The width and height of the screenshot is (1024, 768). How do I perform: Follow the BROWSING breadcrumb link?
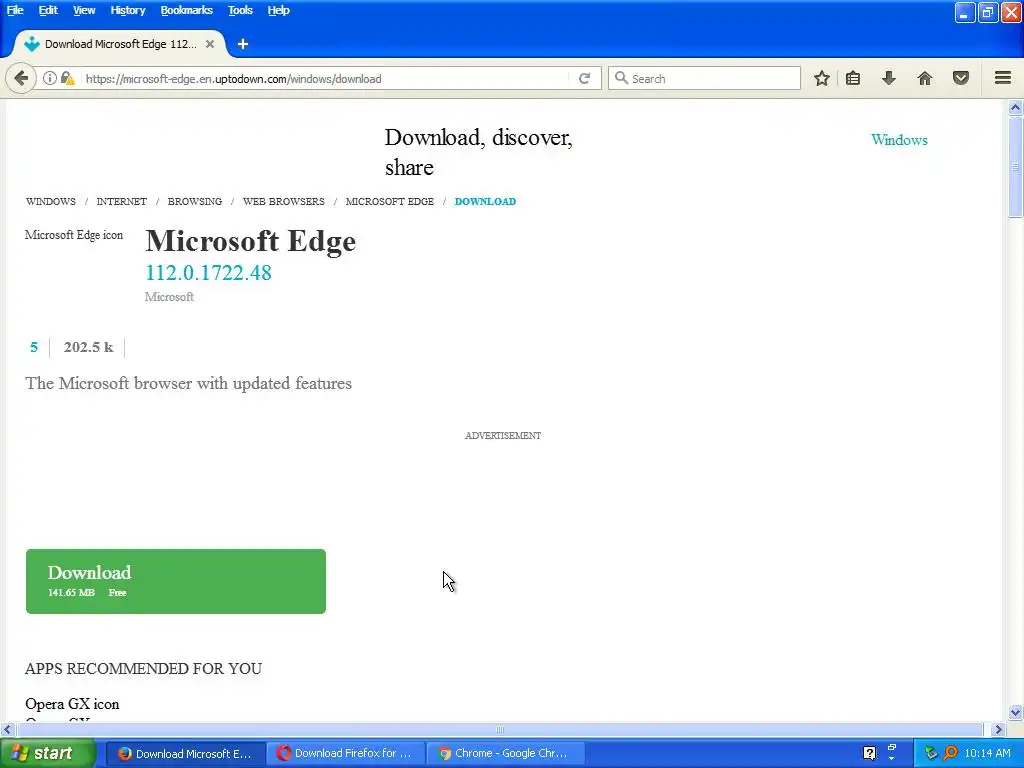(x=195, y=201)
